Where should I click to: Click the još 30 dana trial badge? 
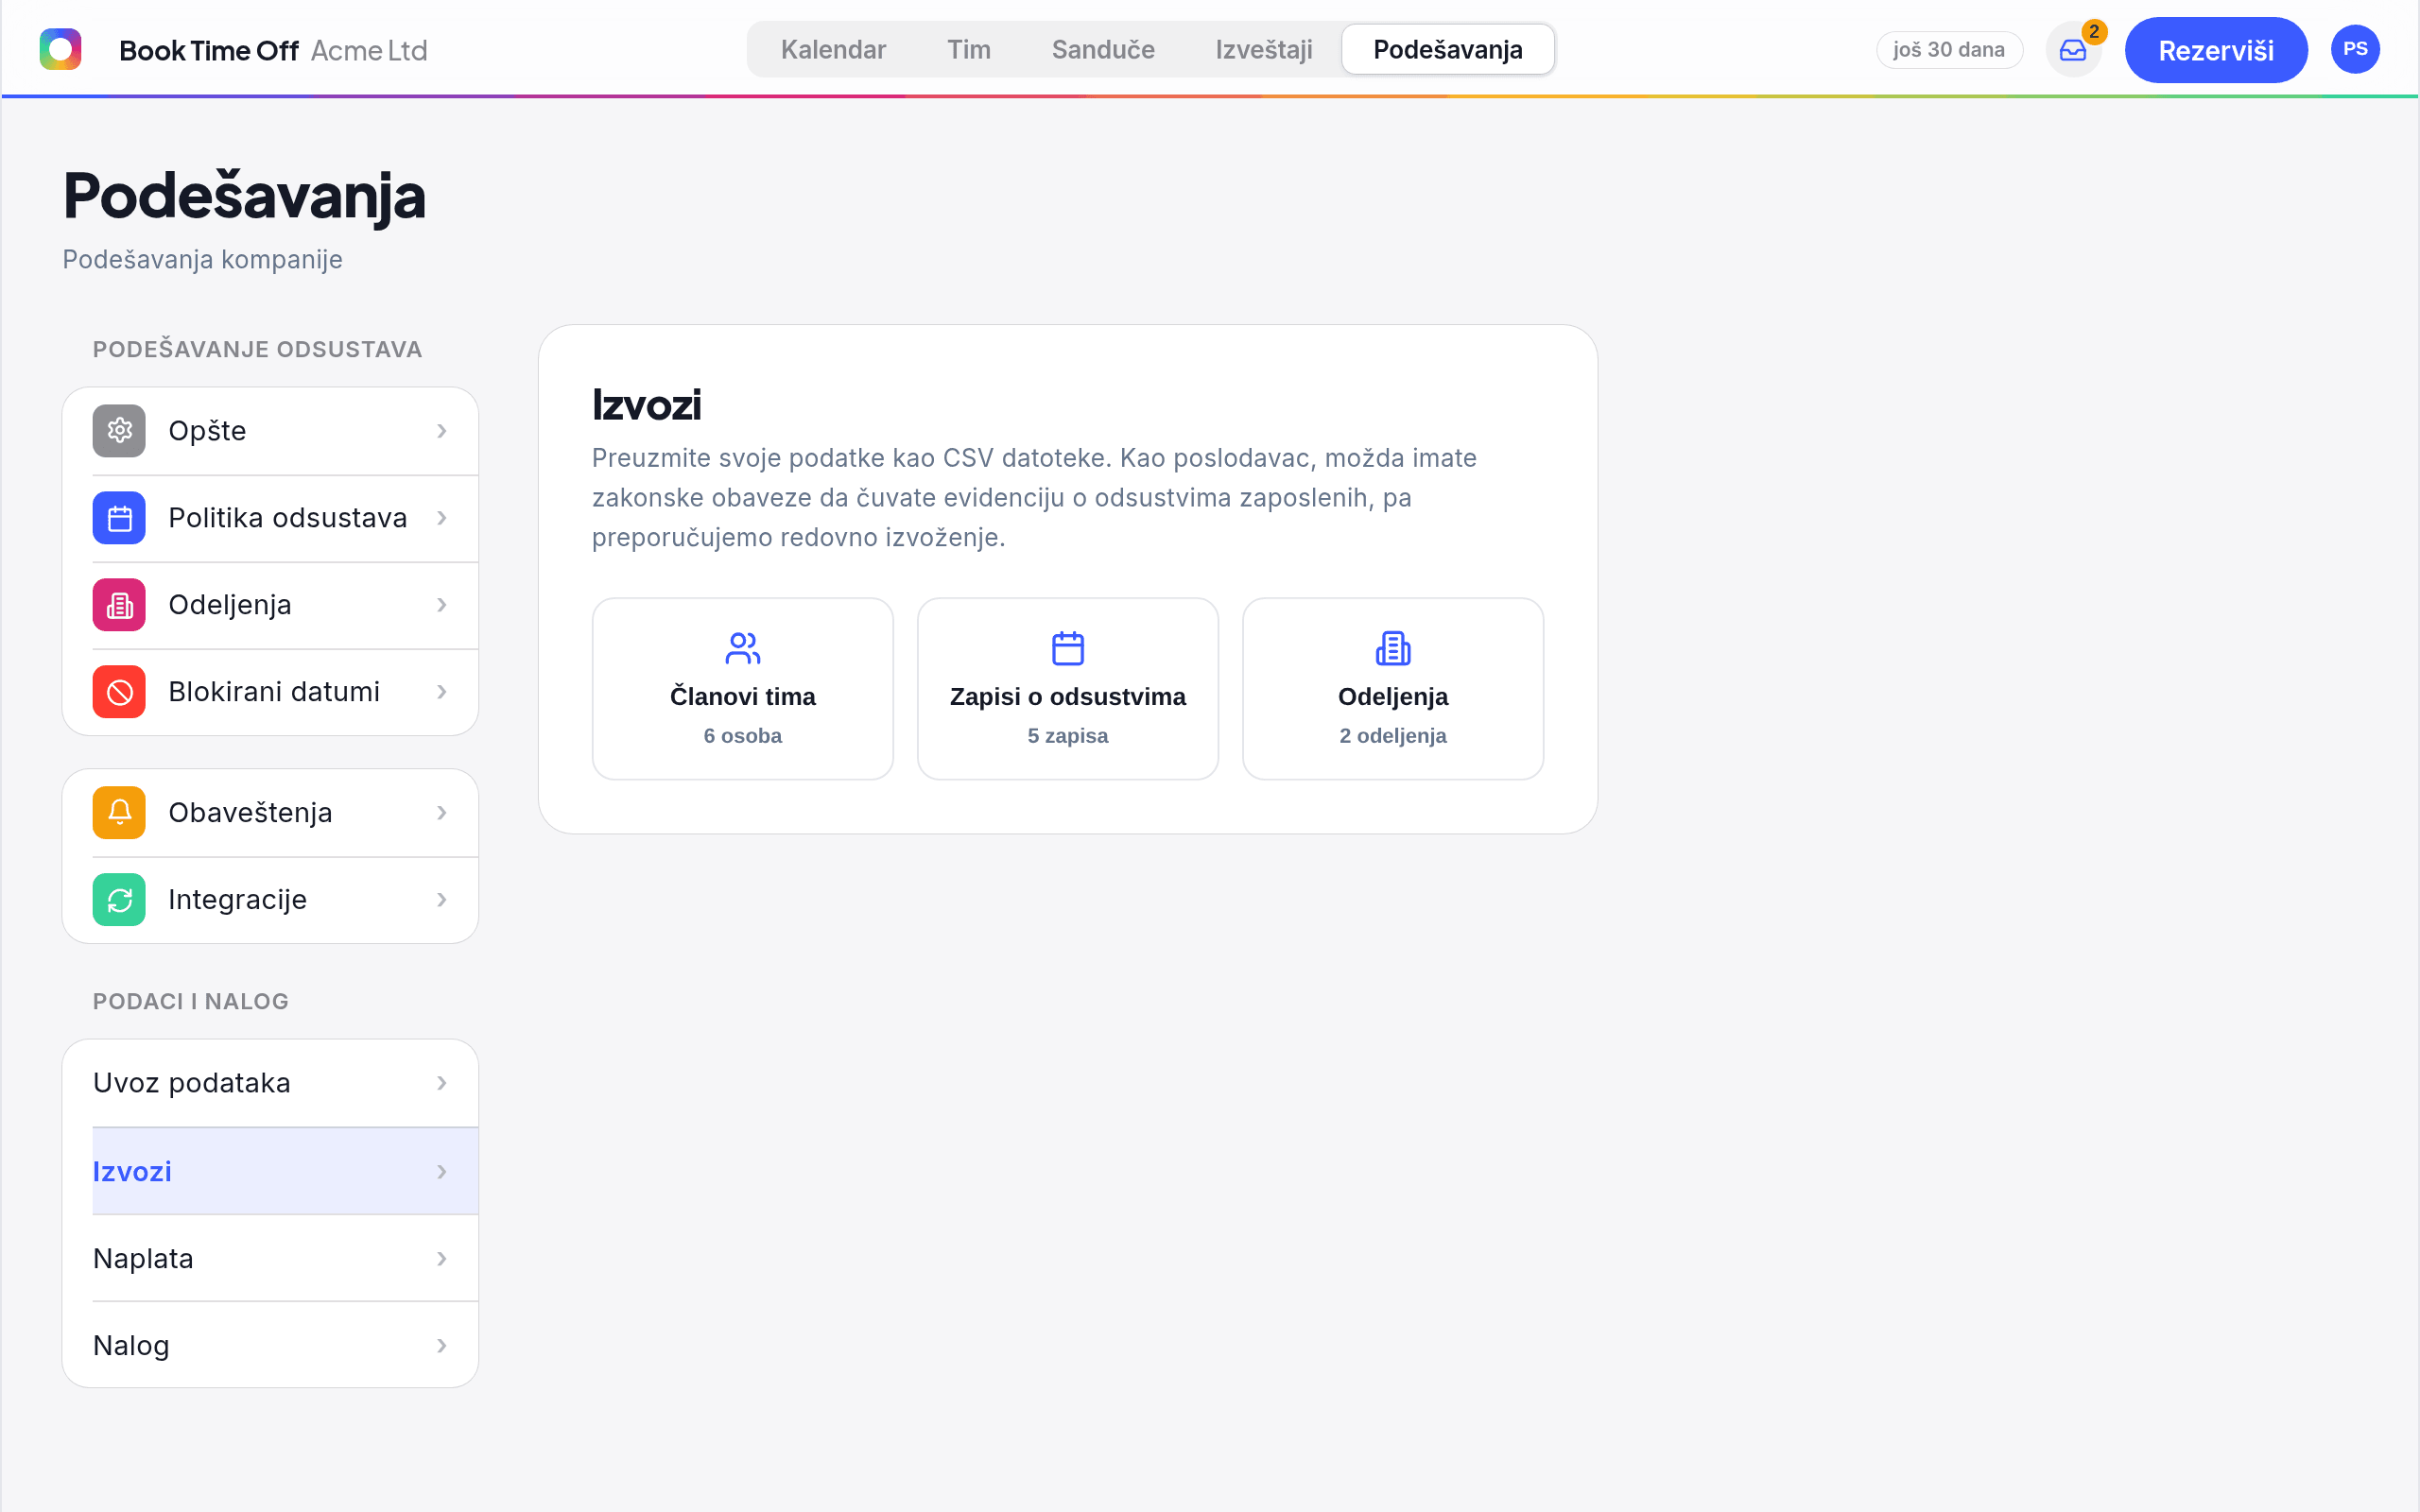tap(1949, 50)
